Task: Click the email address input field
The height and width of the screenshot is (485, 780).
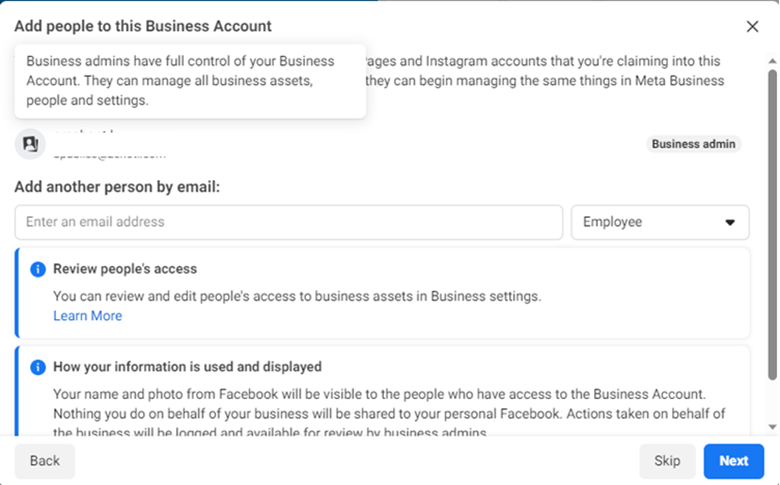Action: (289, 222)
